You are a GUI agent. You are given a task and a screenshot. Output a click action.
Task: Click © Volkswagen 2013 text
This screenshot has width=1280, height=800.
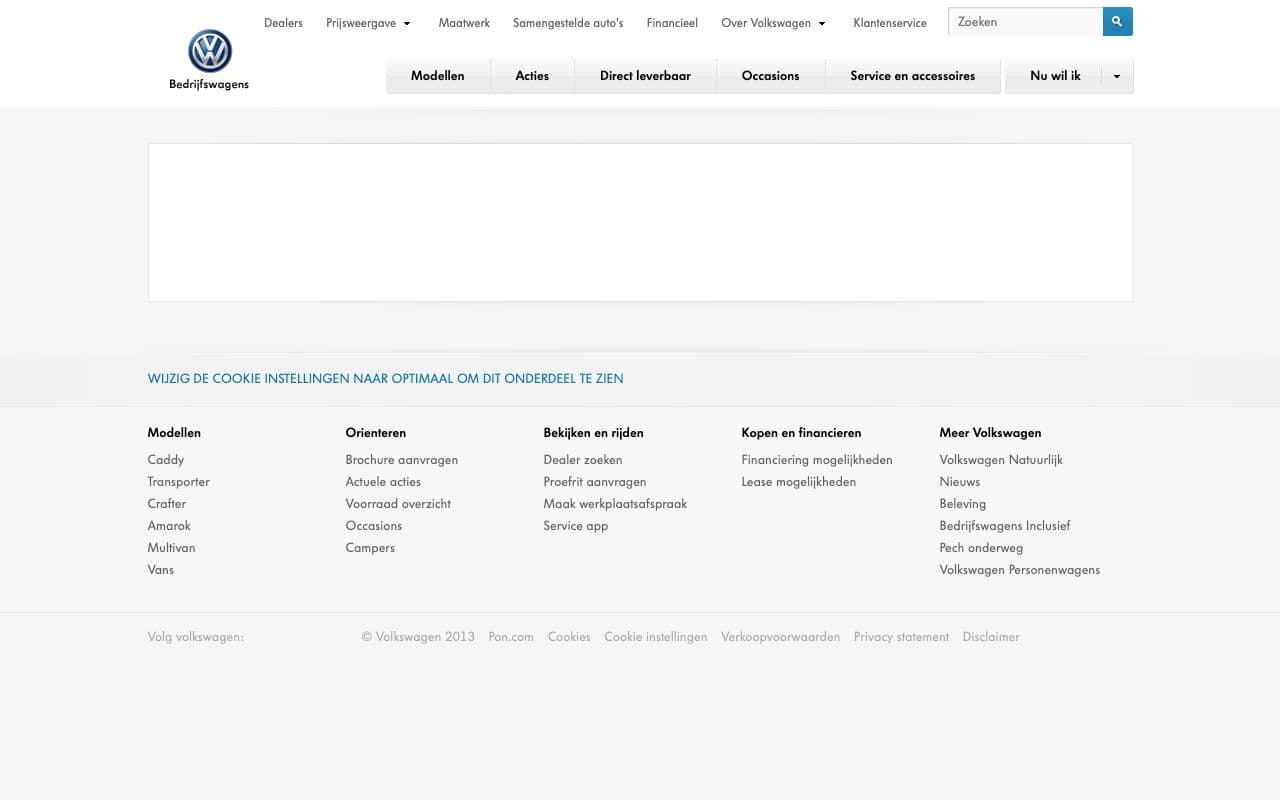click(x=418, y=637)
